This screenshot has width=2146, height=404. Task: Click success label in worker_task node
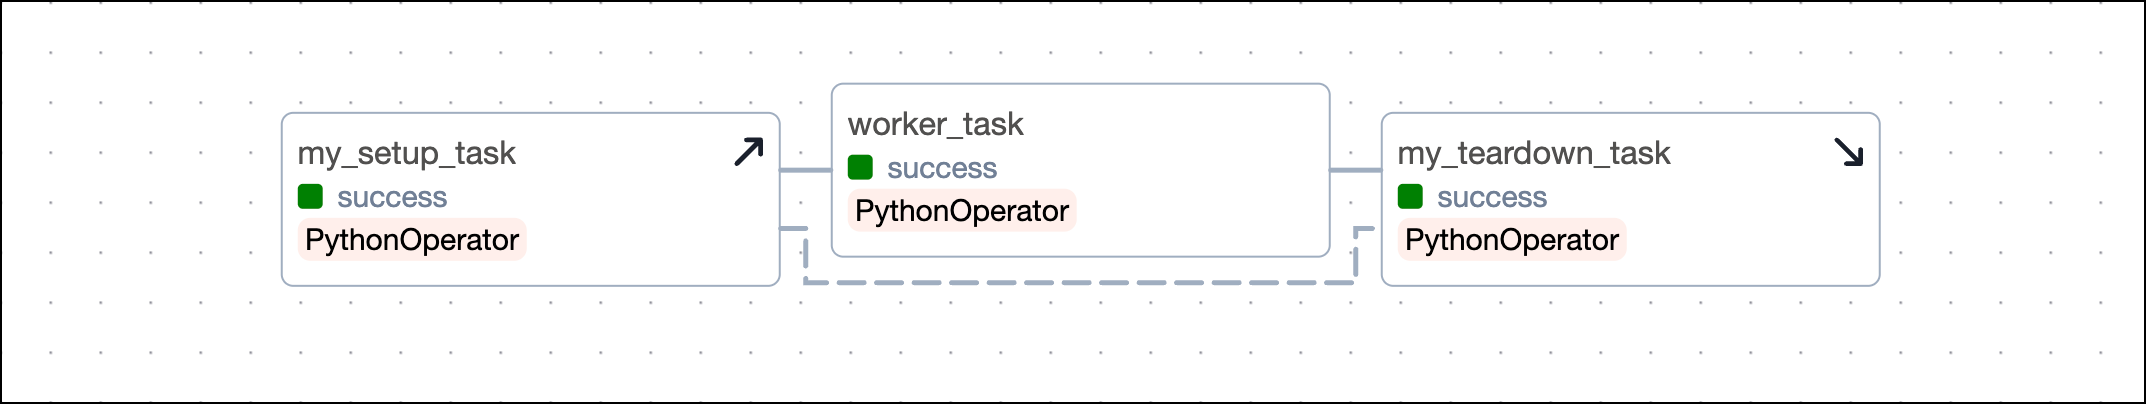941,168
